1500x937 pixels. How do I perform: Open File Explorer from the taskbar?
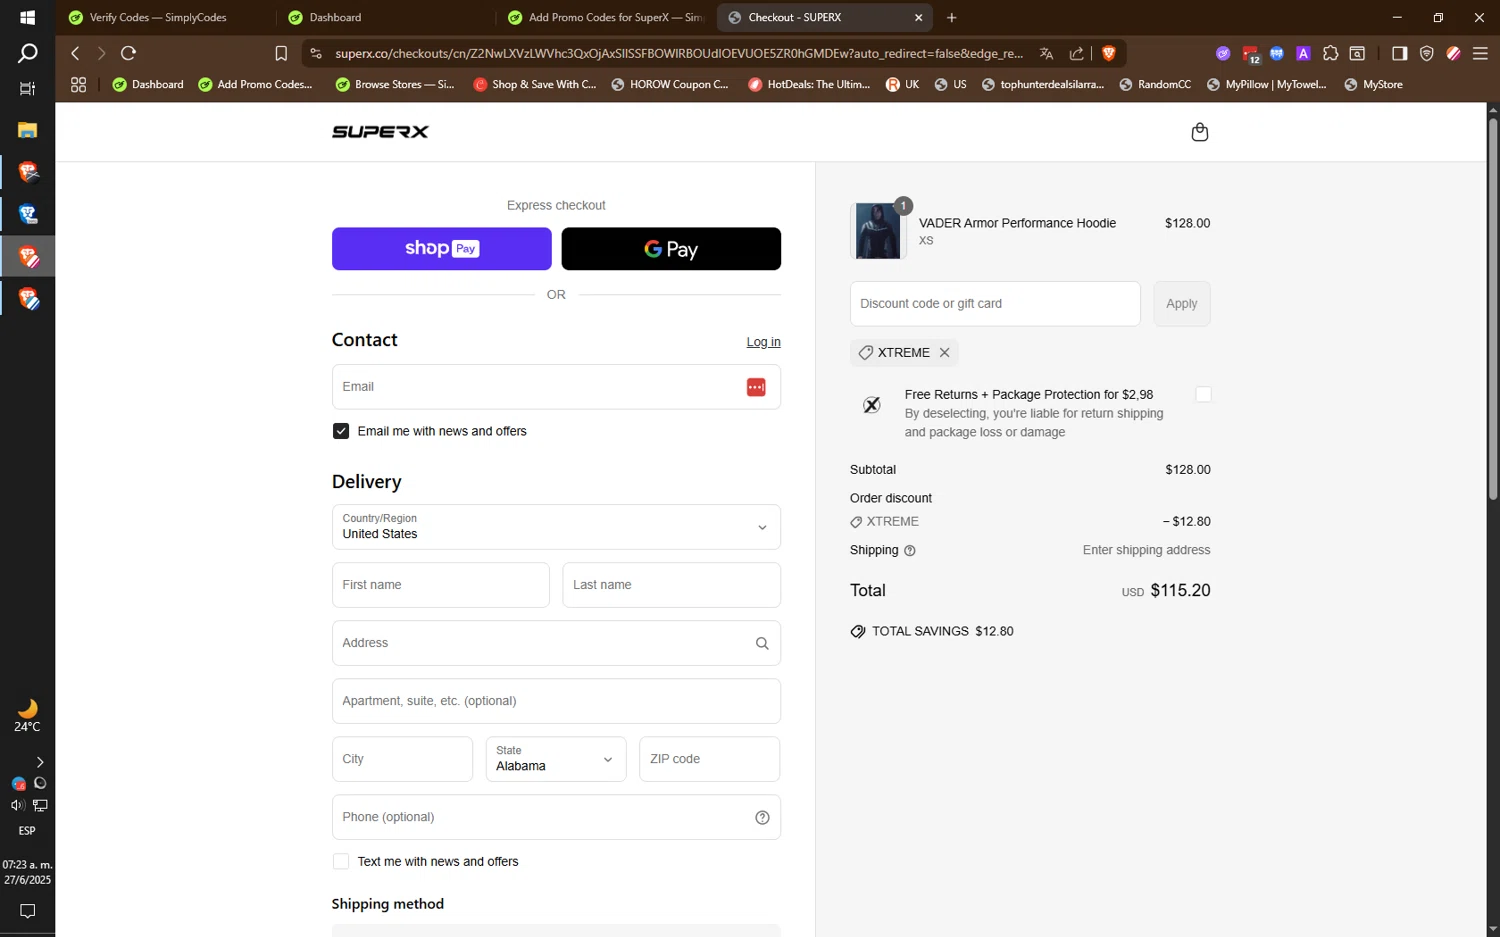point(27,130)
